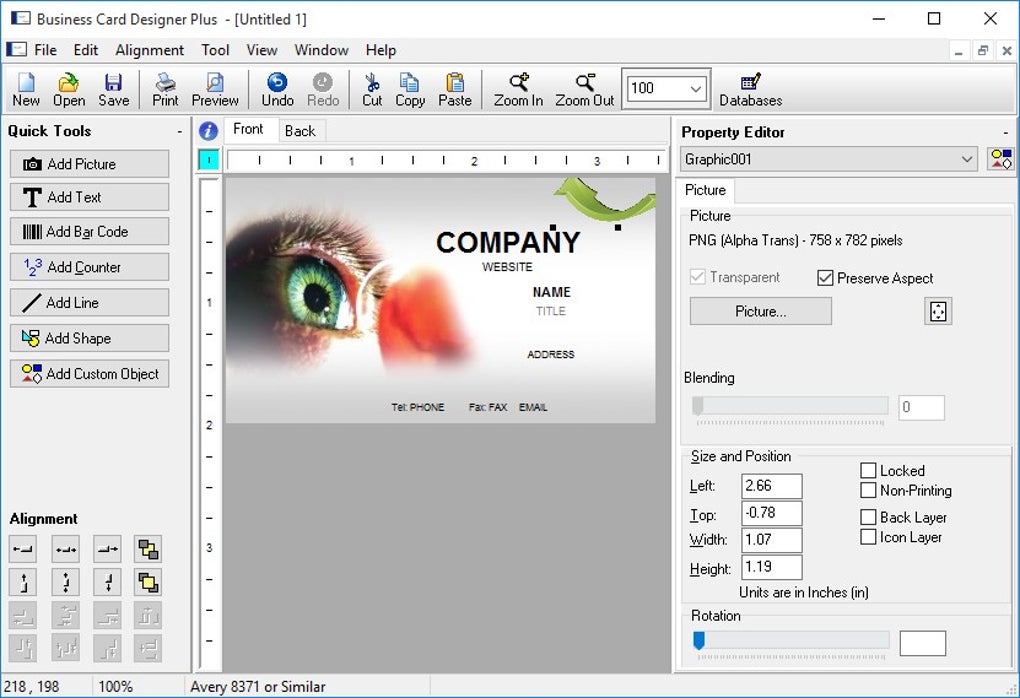
Task: Click the Print toolbar icon
Action: coord(165,90)
